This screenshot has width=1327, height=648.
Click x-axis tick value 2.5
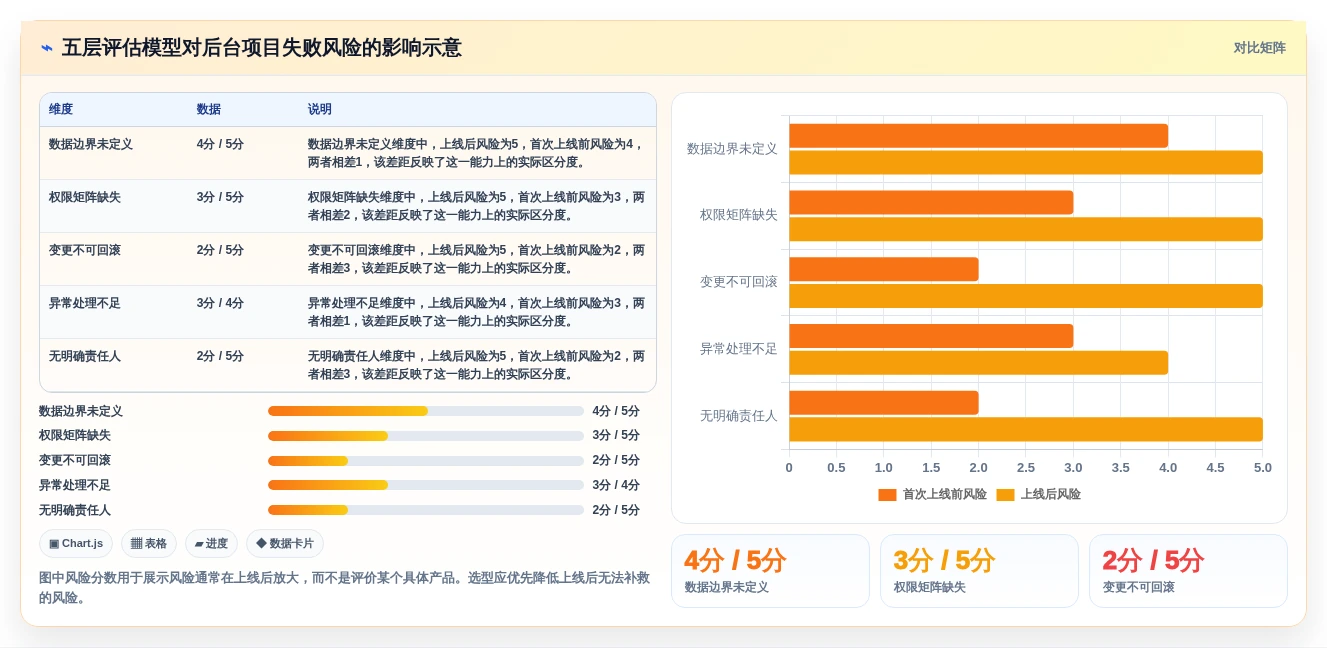point(1026,467)
